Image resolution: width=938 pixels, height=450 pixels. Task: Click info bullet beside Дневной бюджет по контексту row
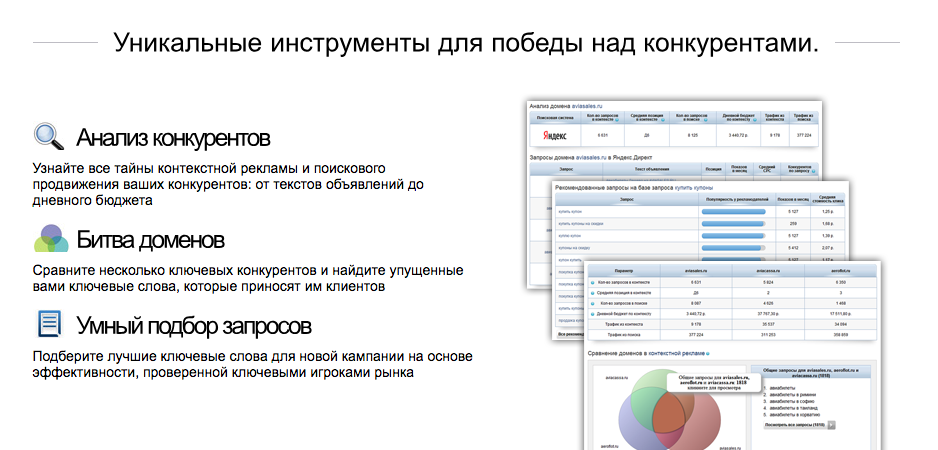(593, 314)
